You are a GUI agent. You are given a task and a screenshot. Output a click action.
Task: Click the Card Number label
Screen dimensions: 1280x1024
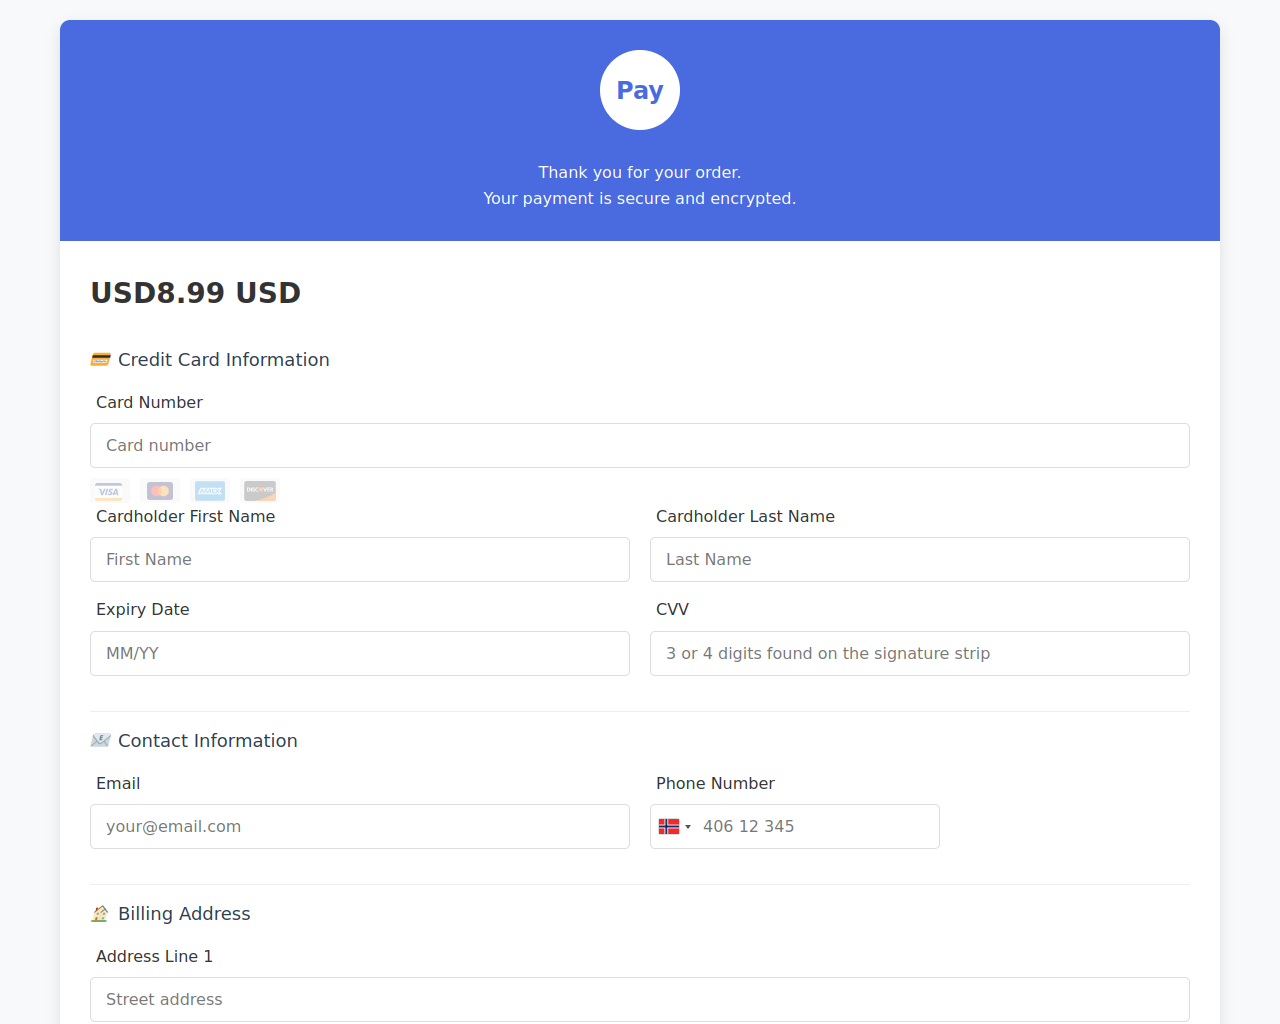(x=149, y=402)
